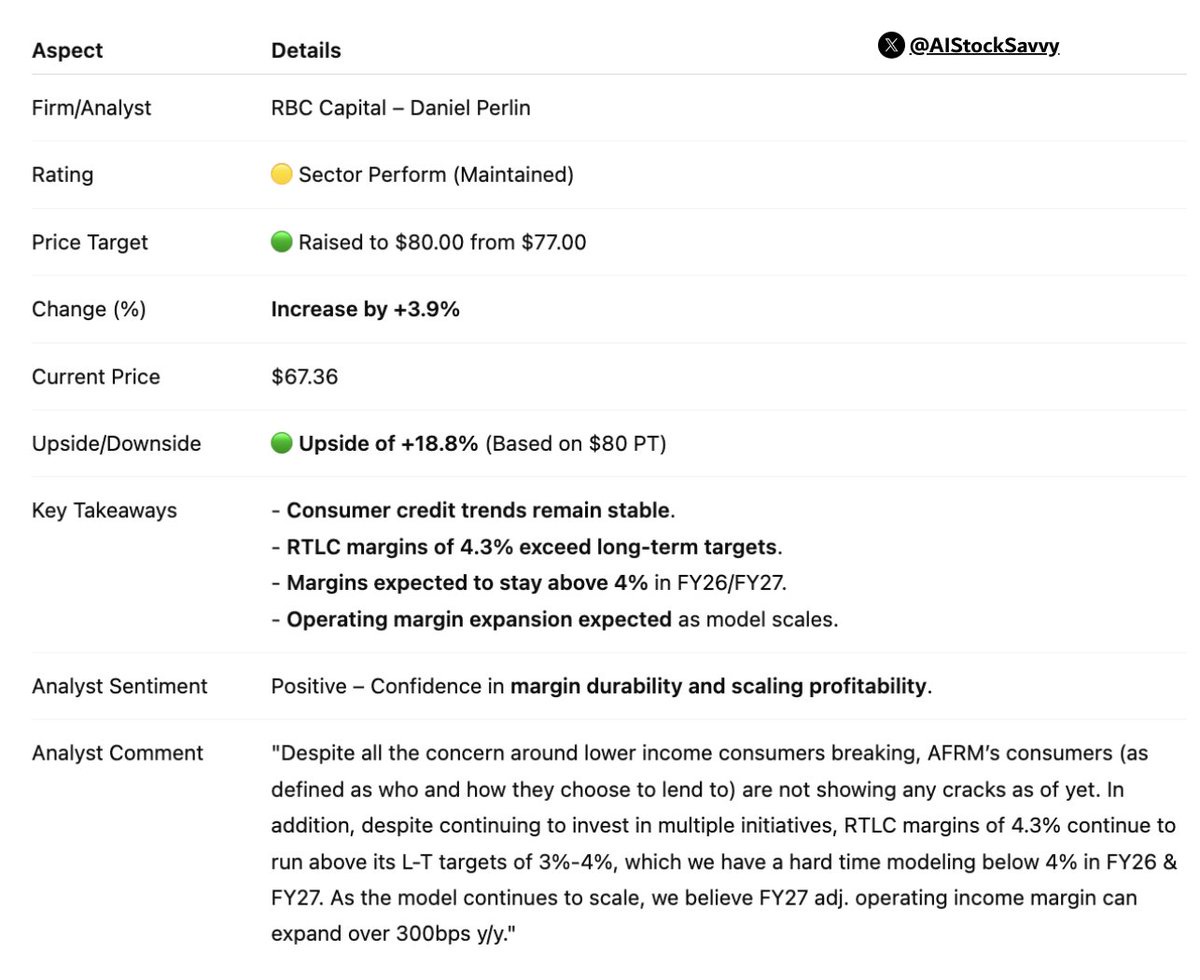Click Operating margin expansion expected line
Image resolution: width=1200 pixels, height=980 pixels.
pyautogui.click(x=555, y=619)
